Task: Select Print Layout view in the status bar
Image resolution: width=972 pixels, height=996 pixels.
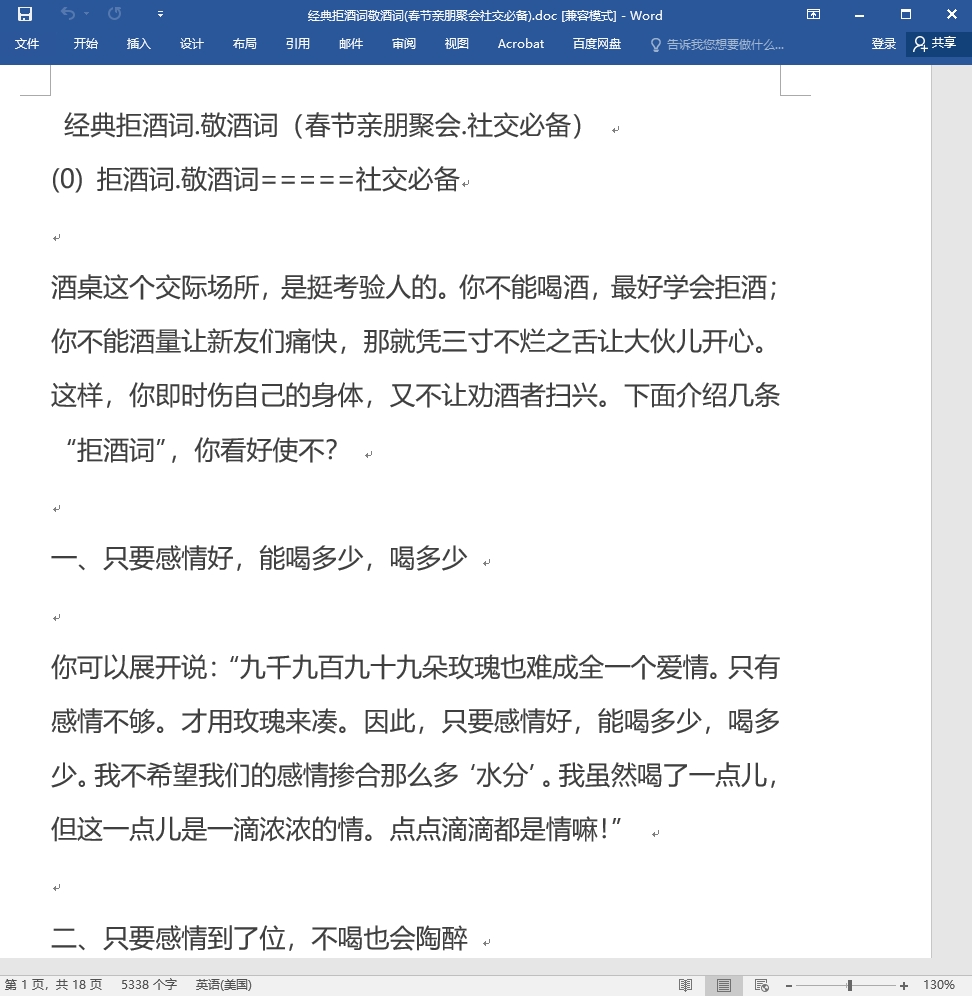Action: click(x=724, y=985)
